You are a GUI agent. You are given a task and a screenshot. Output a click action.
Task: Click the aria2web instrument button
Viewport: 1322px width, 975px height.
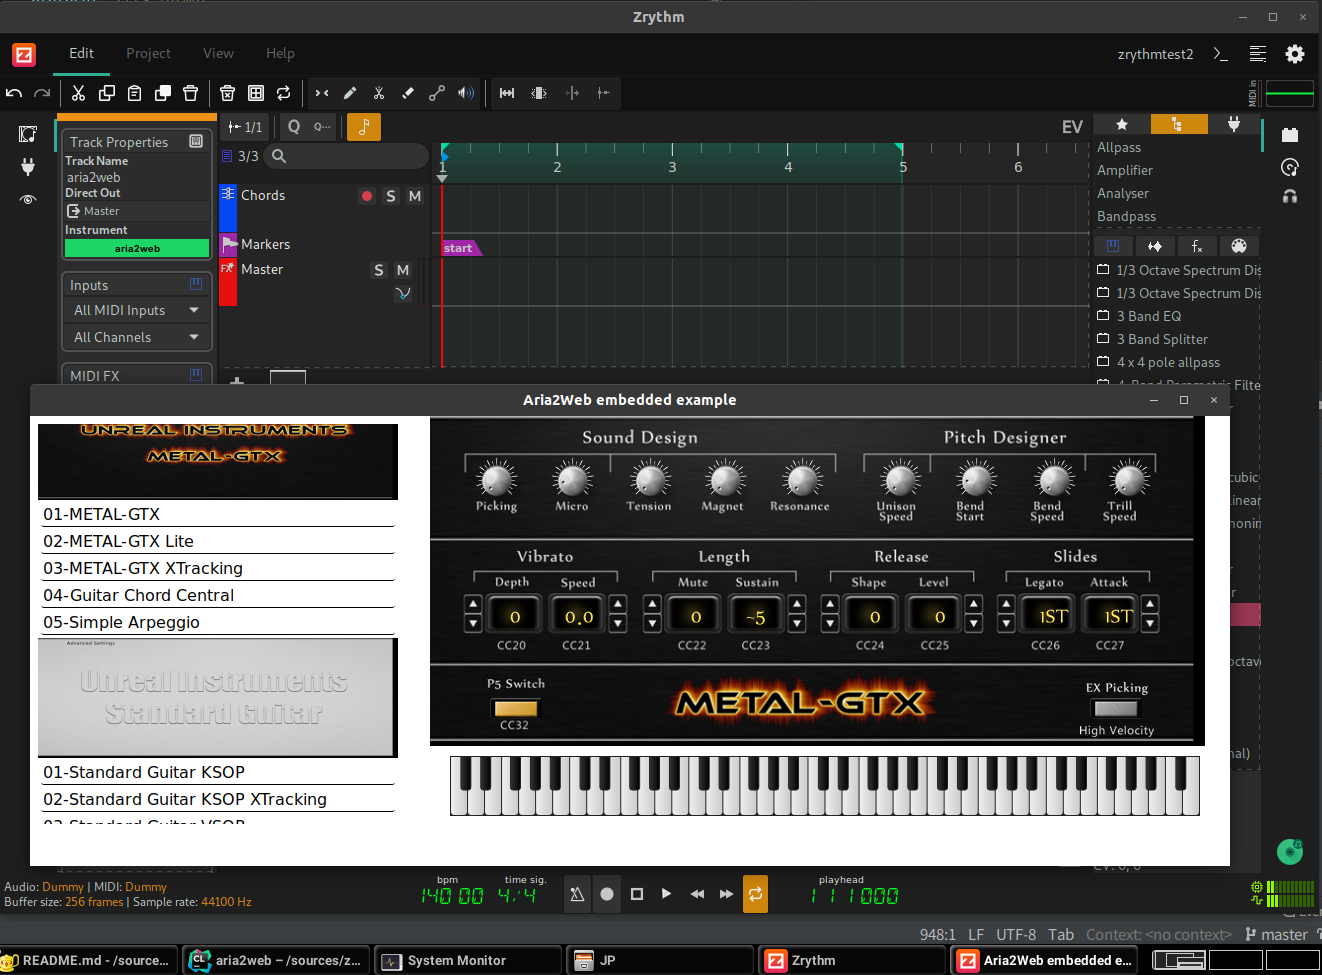137,248
